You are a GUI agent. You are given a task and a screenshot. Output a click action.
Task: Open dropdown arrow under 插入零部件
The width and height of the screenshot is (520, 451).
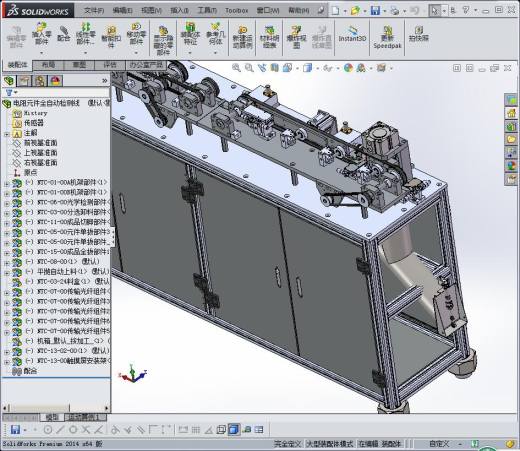42,53
